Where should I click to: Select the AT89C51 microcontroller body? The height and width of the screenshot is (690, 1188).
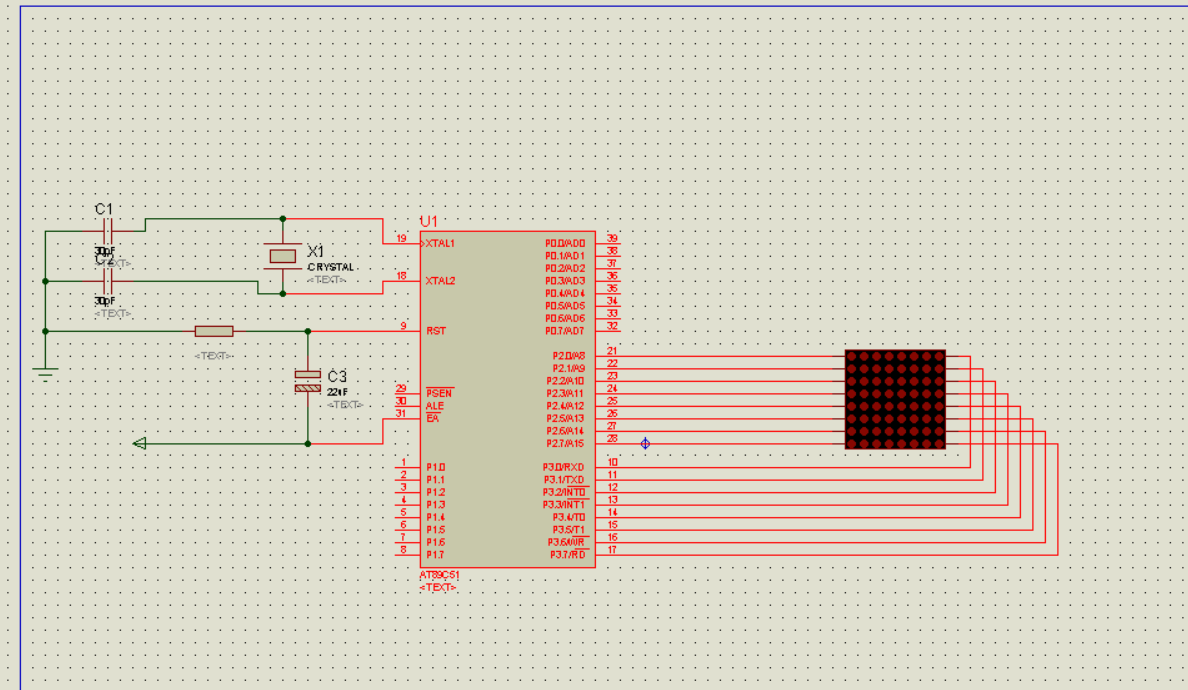coord(508,399)
